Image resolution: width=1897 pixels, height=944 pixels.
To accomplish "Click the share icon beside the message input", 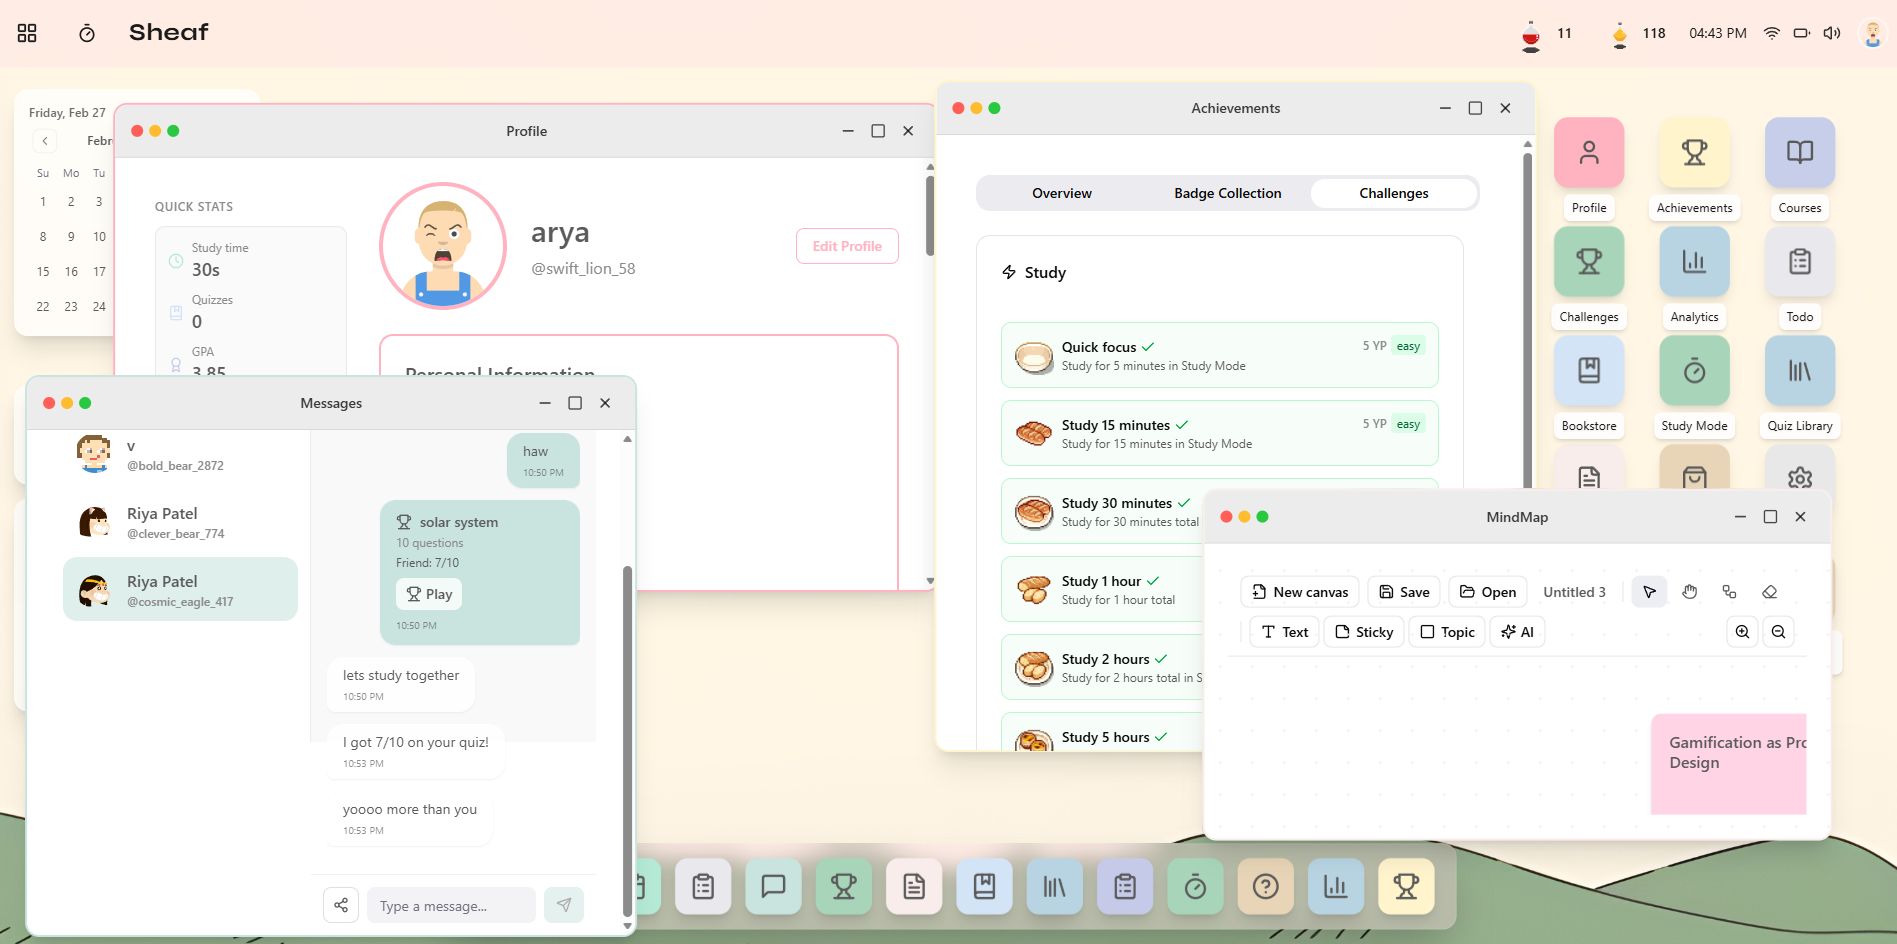I will (x=340, y=904).
